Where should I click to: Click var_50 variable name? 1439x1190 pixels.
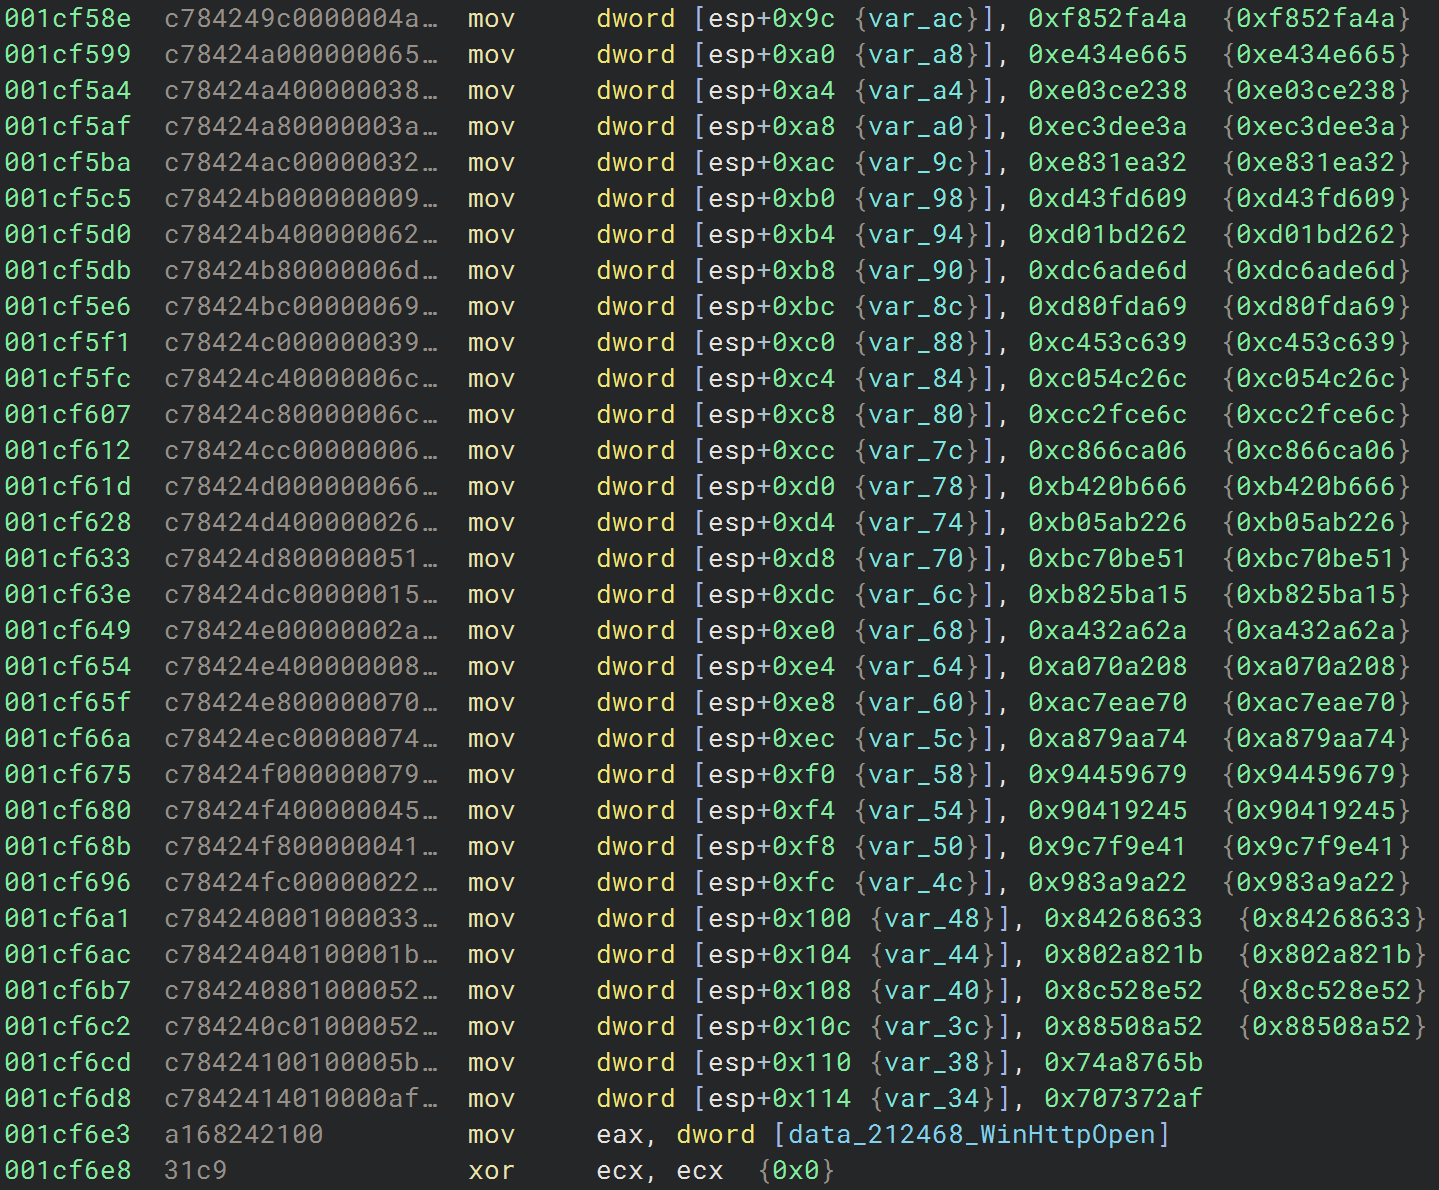tap(916, 846)
